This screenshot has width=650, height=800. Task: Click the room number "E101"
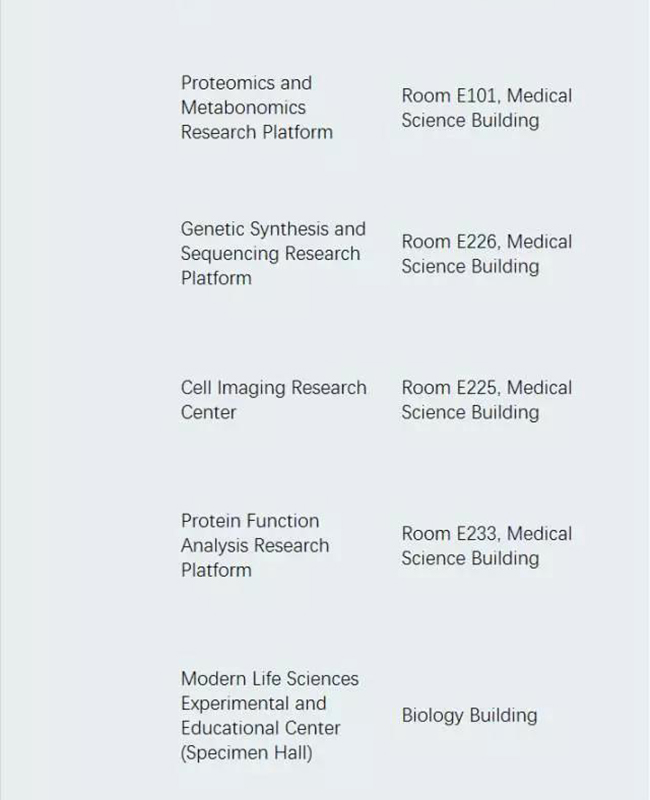[476, 96]
